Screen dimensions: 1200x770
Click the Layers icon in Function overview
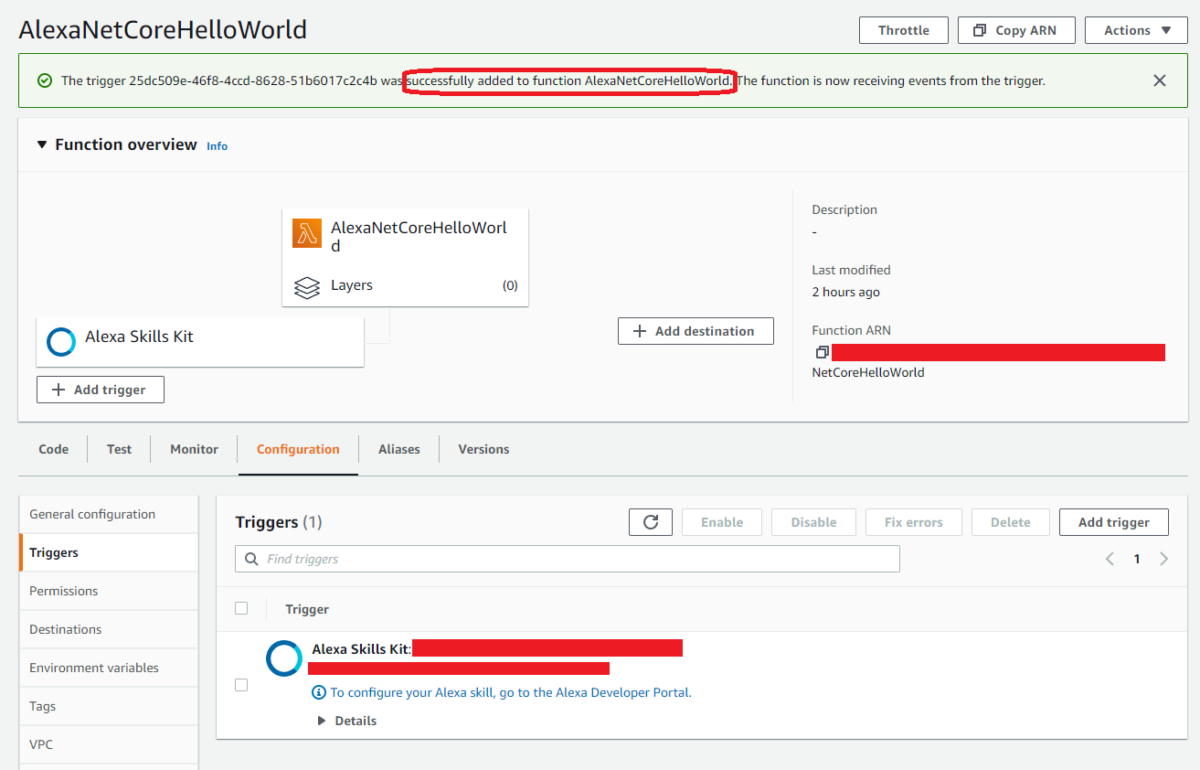(307, 285)
